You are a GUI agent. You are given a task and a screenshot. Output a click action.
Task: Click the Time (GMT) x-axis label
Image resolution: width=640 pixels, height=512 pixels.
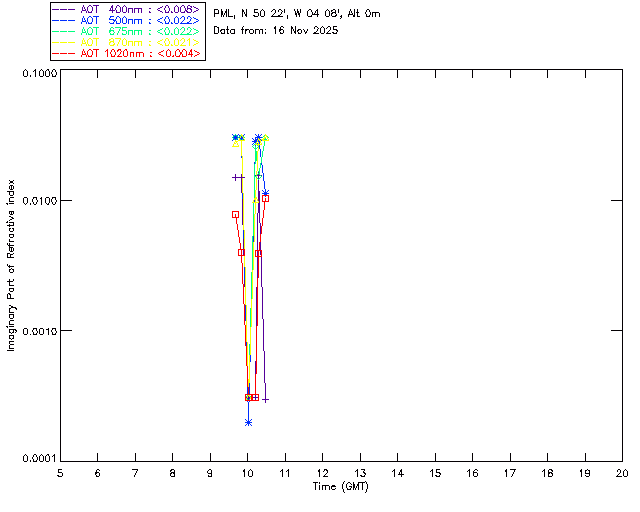click(341, 487)
